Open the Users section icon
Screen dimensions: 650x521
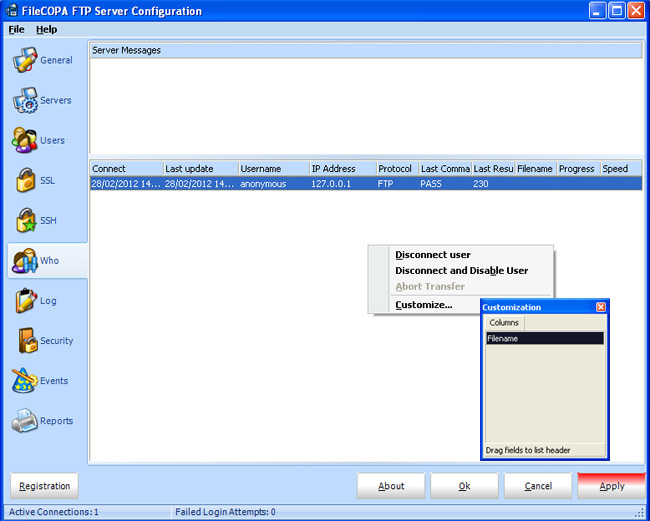[24, 140]
